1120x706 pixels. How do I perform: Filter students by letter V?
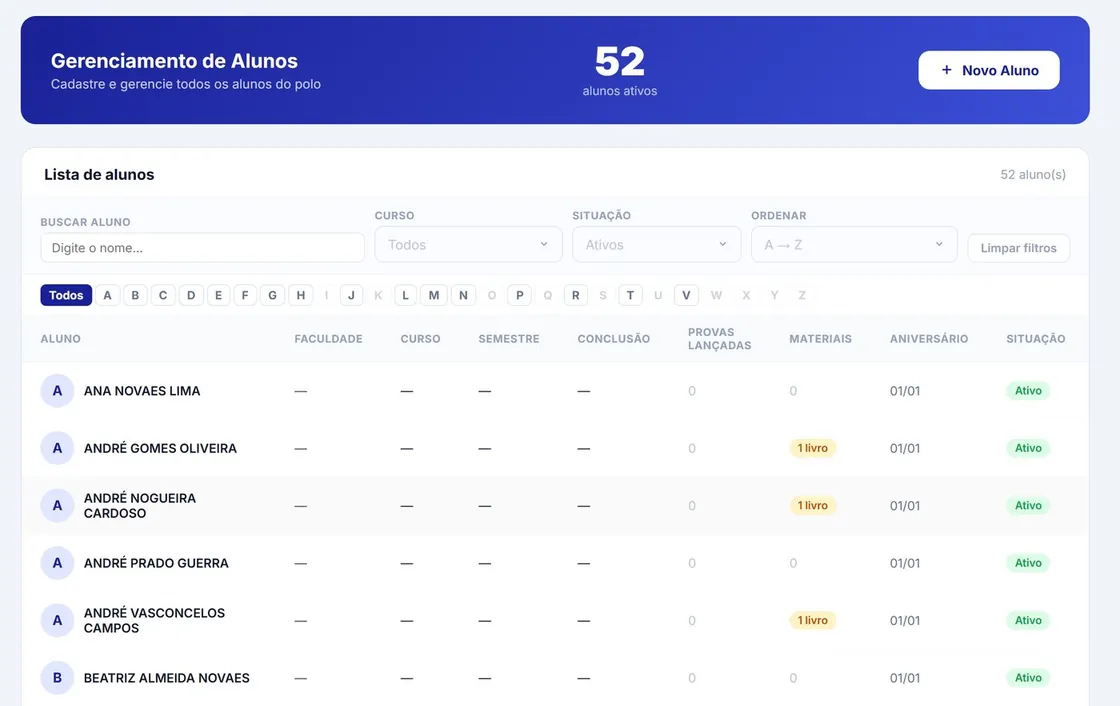[x=686, y=295]
